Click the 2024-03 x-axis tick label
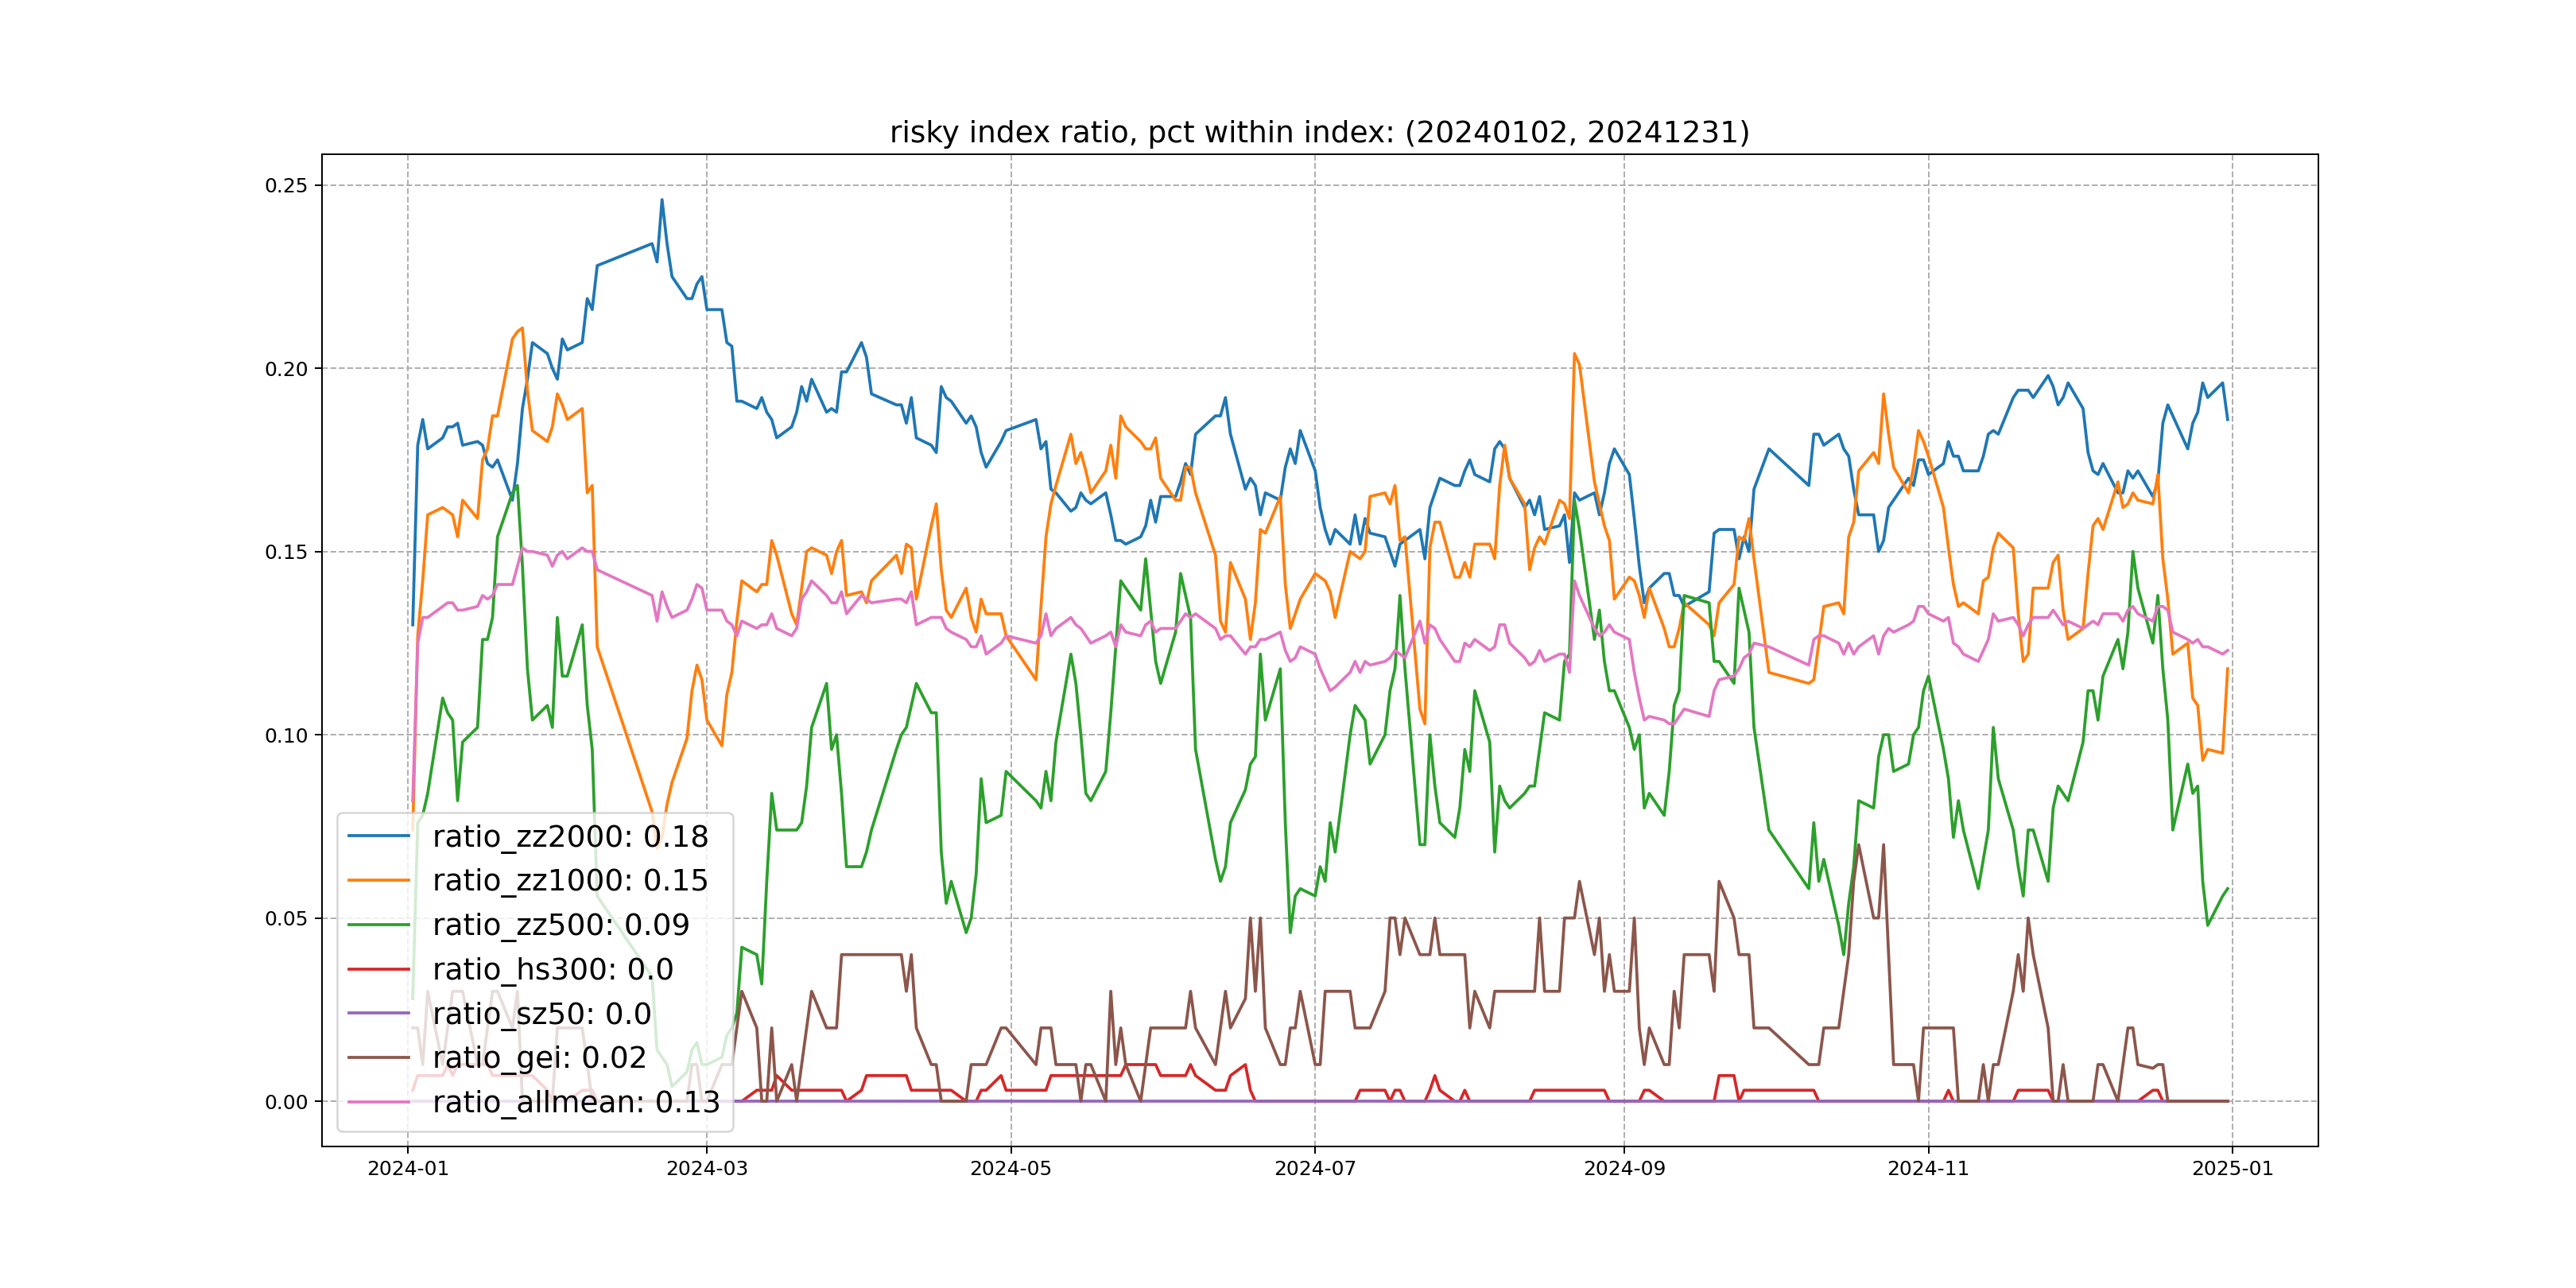This screenshot has width=2576, height=1288. tap(707, 1169)
